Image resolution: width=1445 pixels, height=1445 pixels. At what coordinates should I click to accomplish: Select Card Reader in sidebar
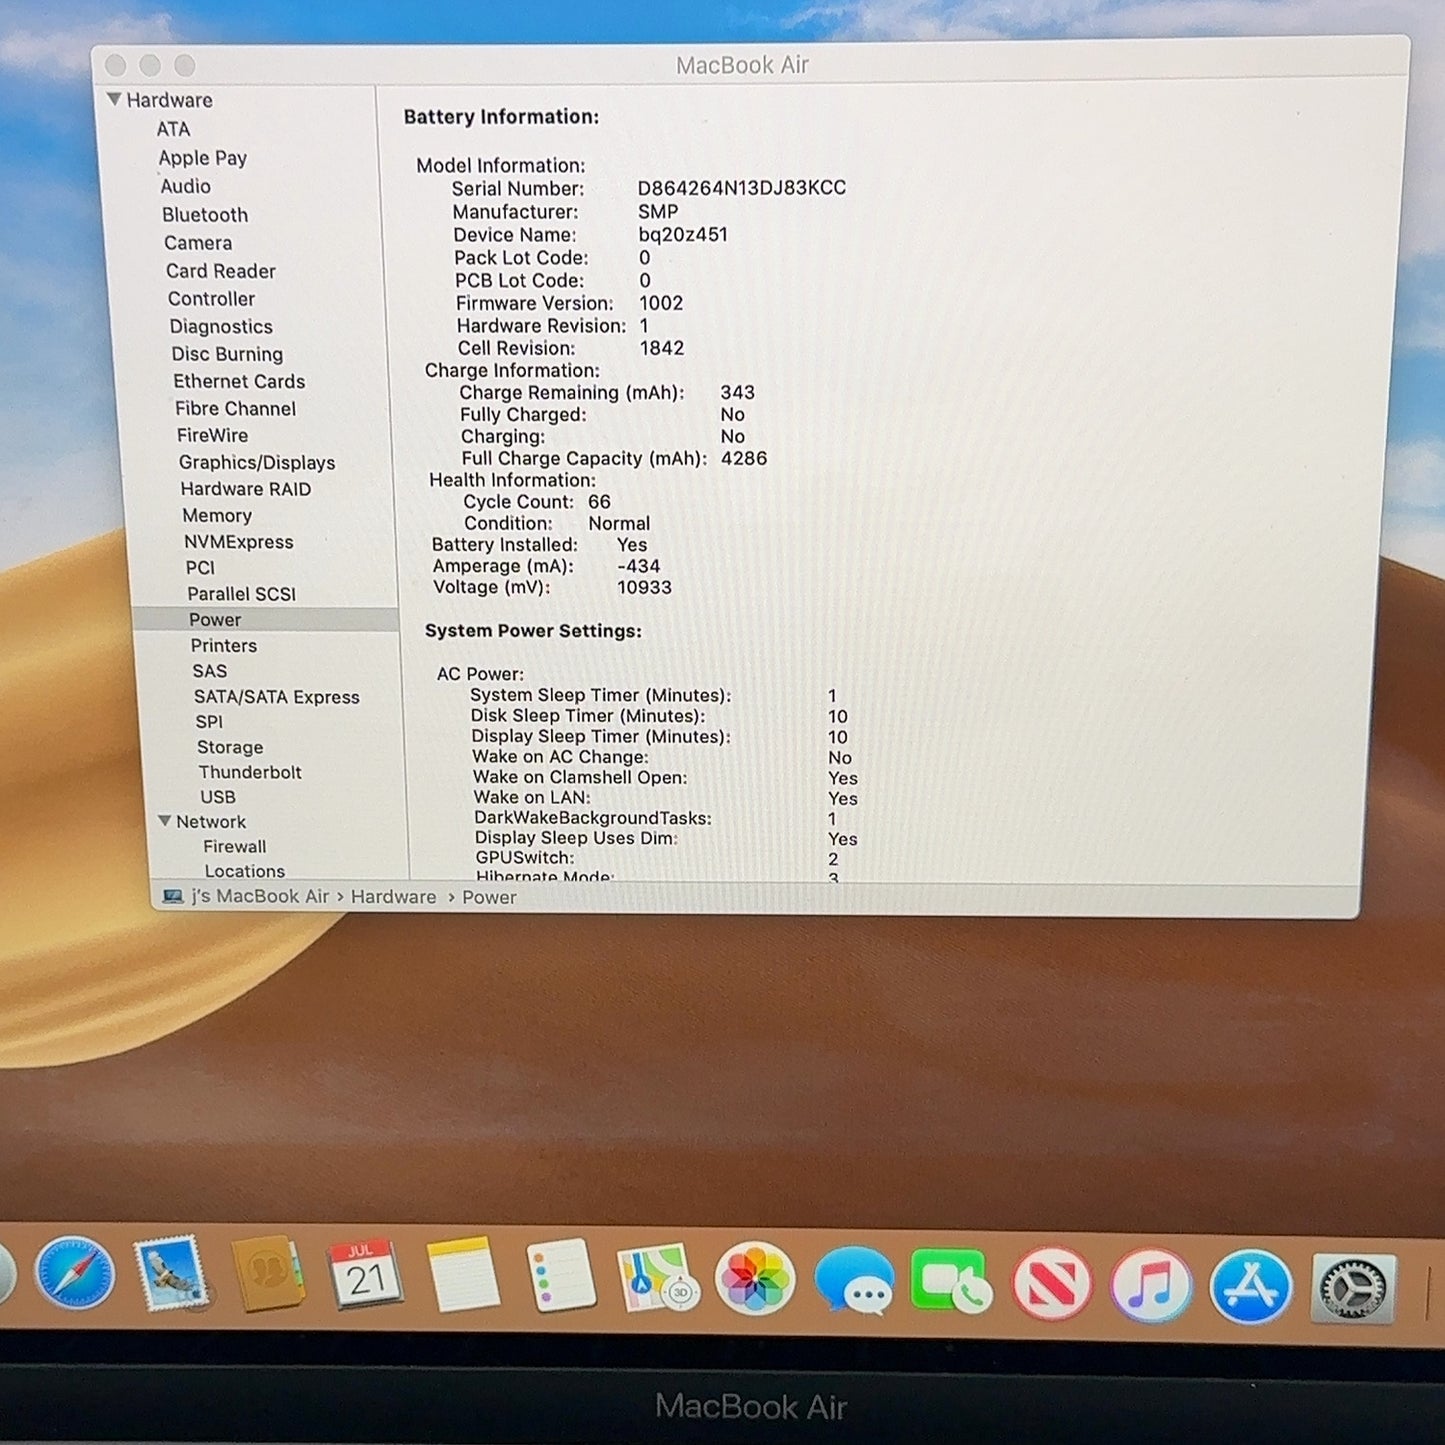coord(221,271)
